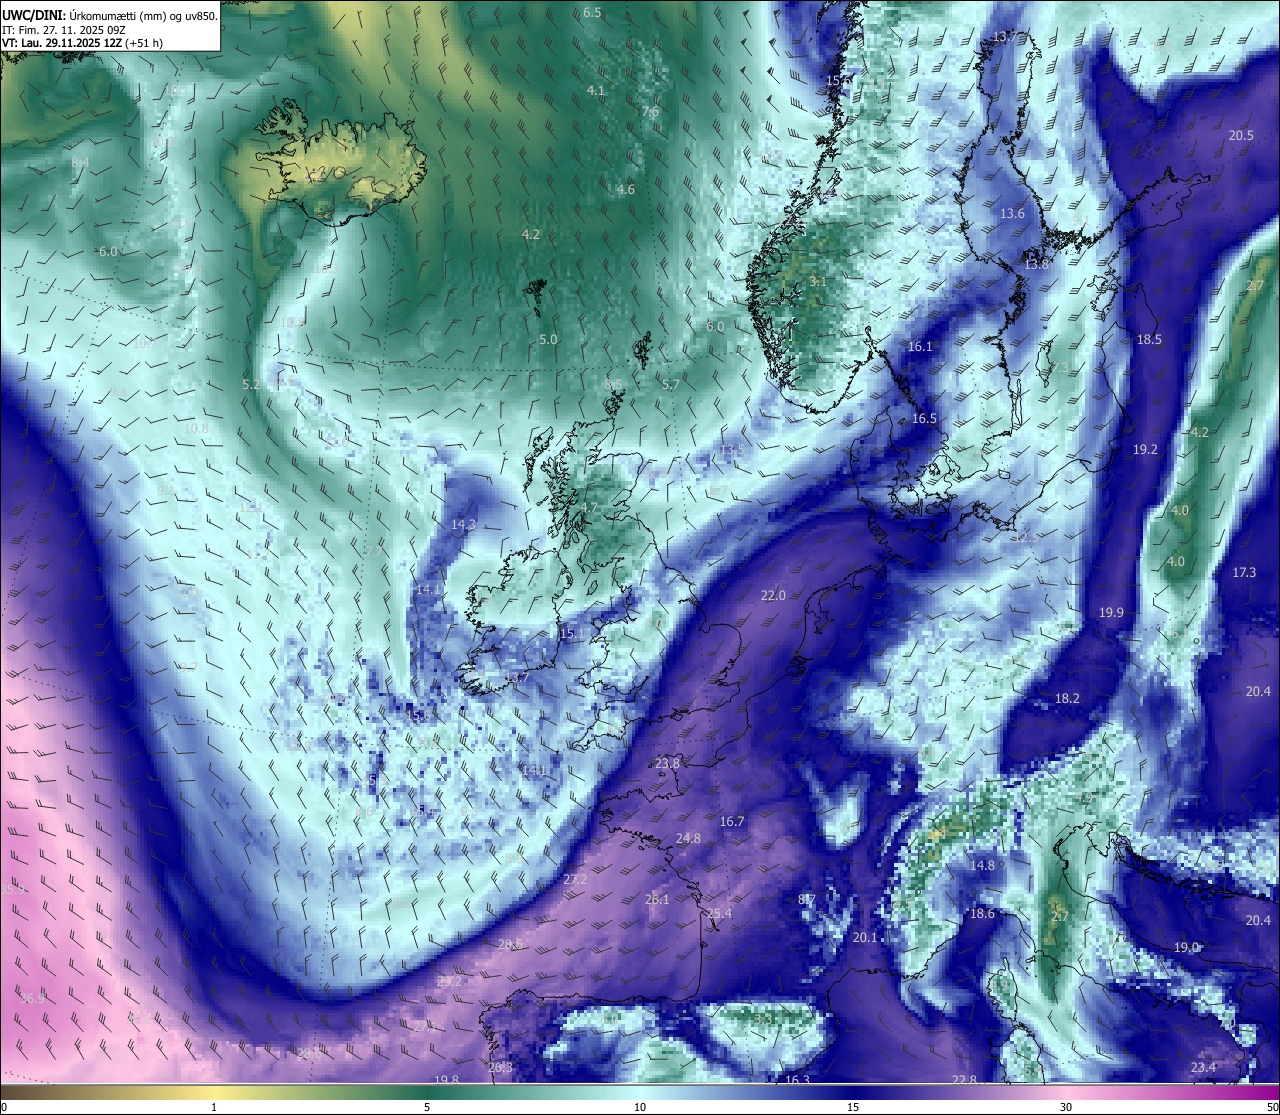
Task: Click the 19.2 value on the map
Action: [1145, 450]
